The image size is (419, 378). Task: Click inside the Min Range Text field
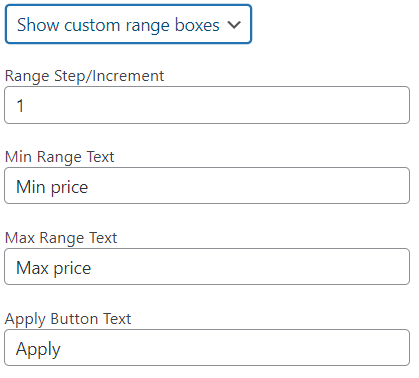[207, 186]
